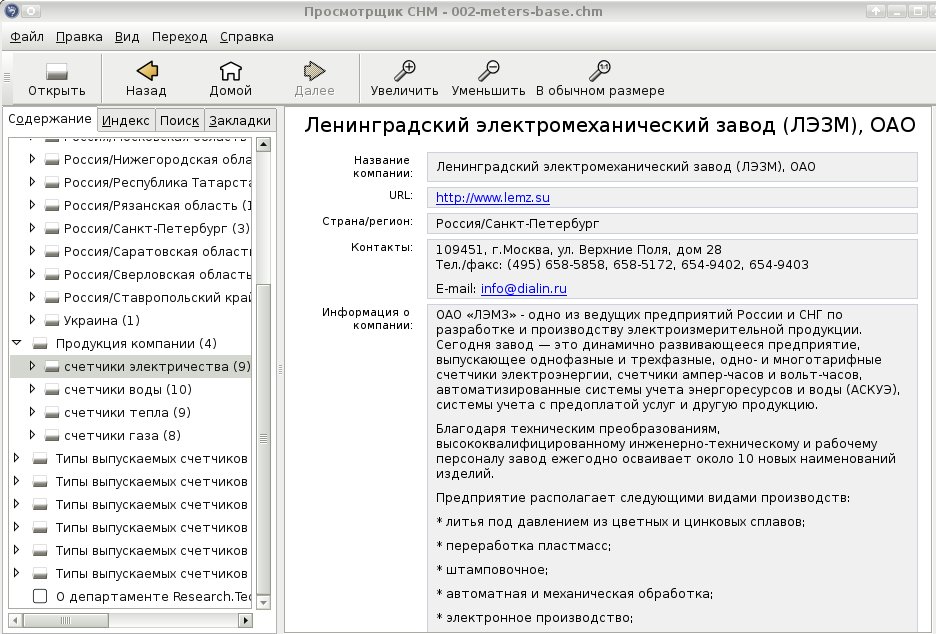This screenshot has height=634, width=936.
Task: Click the tree scroll-down arrow
Action: [x=263, y=602]
